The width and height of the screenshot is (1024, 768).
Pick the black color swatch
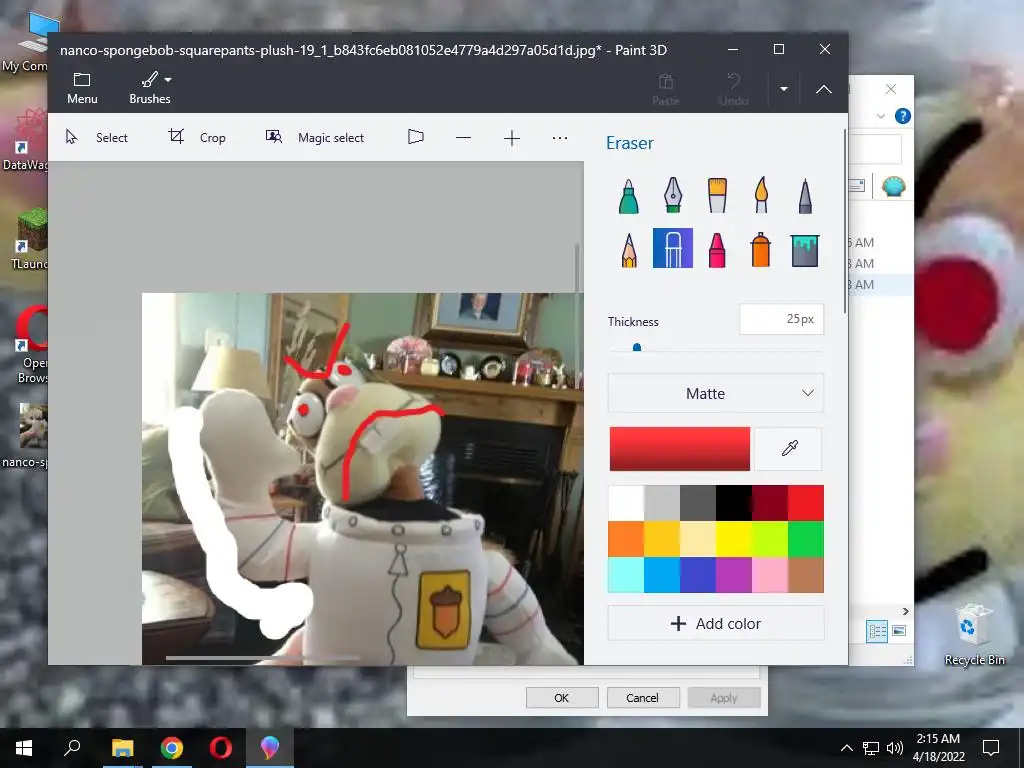pos(733,503)
